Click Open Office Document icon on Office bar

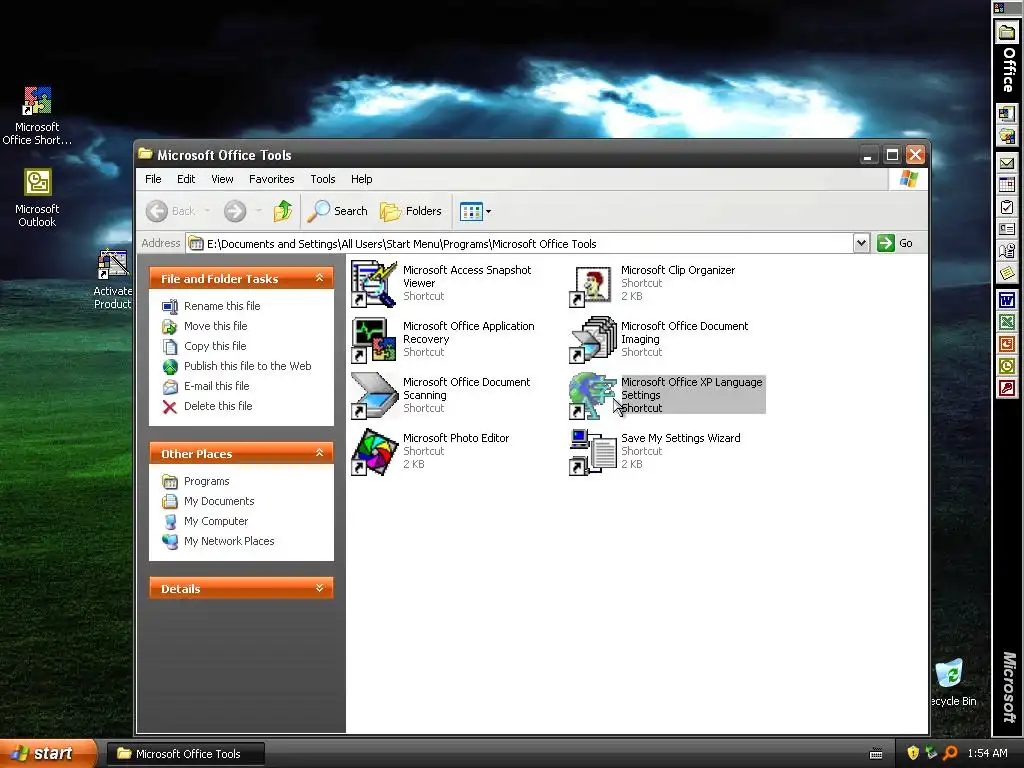tap(1006, 136)
